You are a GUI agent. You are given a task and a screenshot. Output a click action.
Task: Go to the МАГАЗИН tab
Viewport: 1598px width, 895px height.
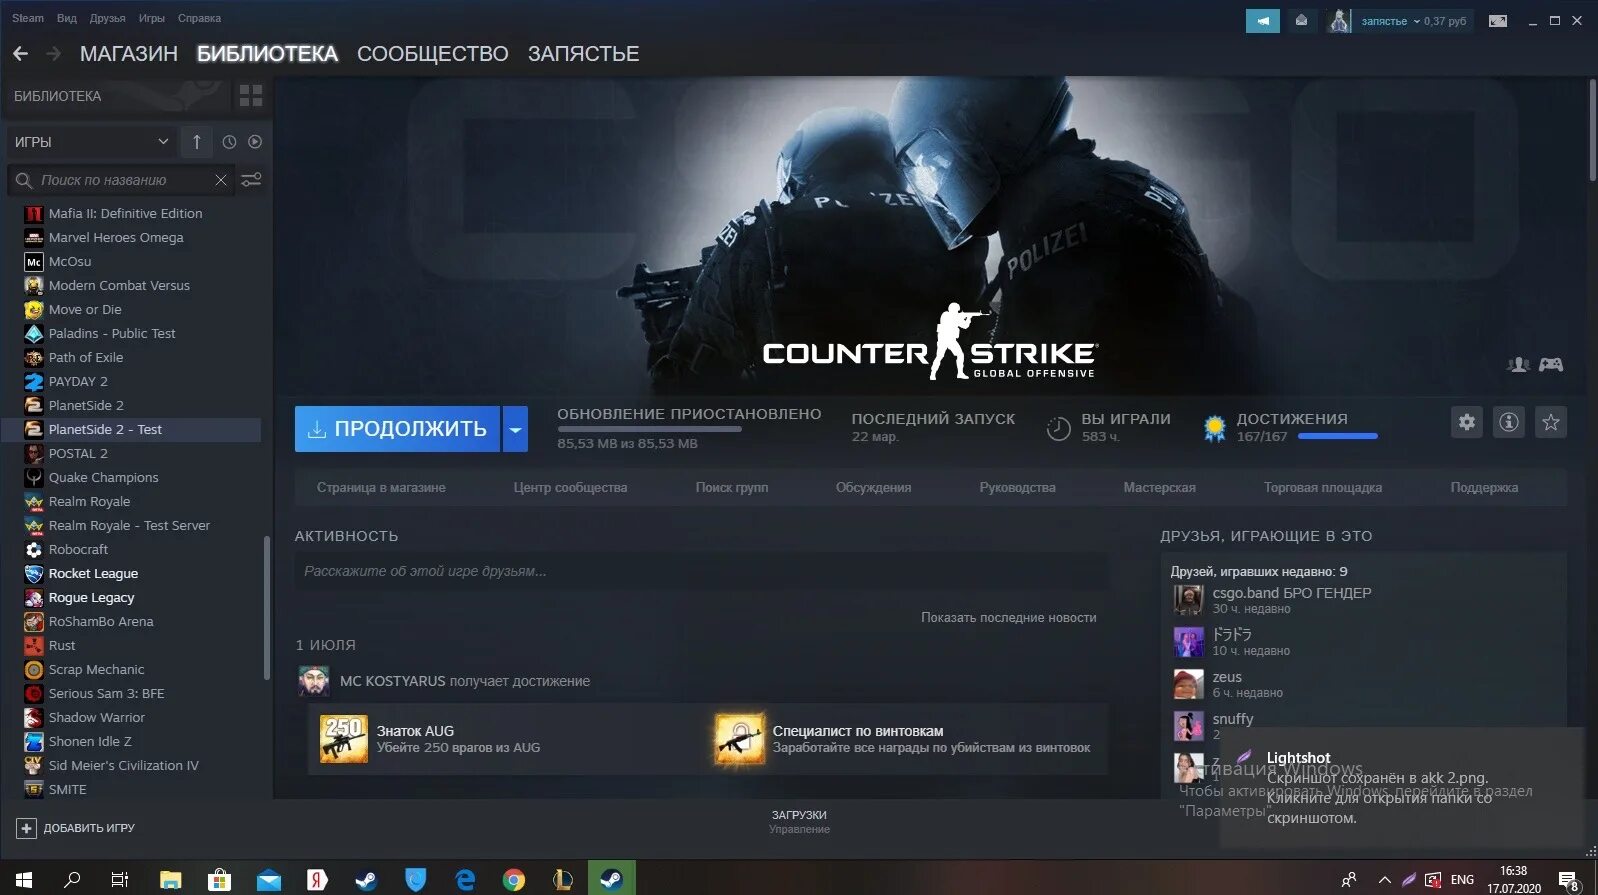click(129, 54)
